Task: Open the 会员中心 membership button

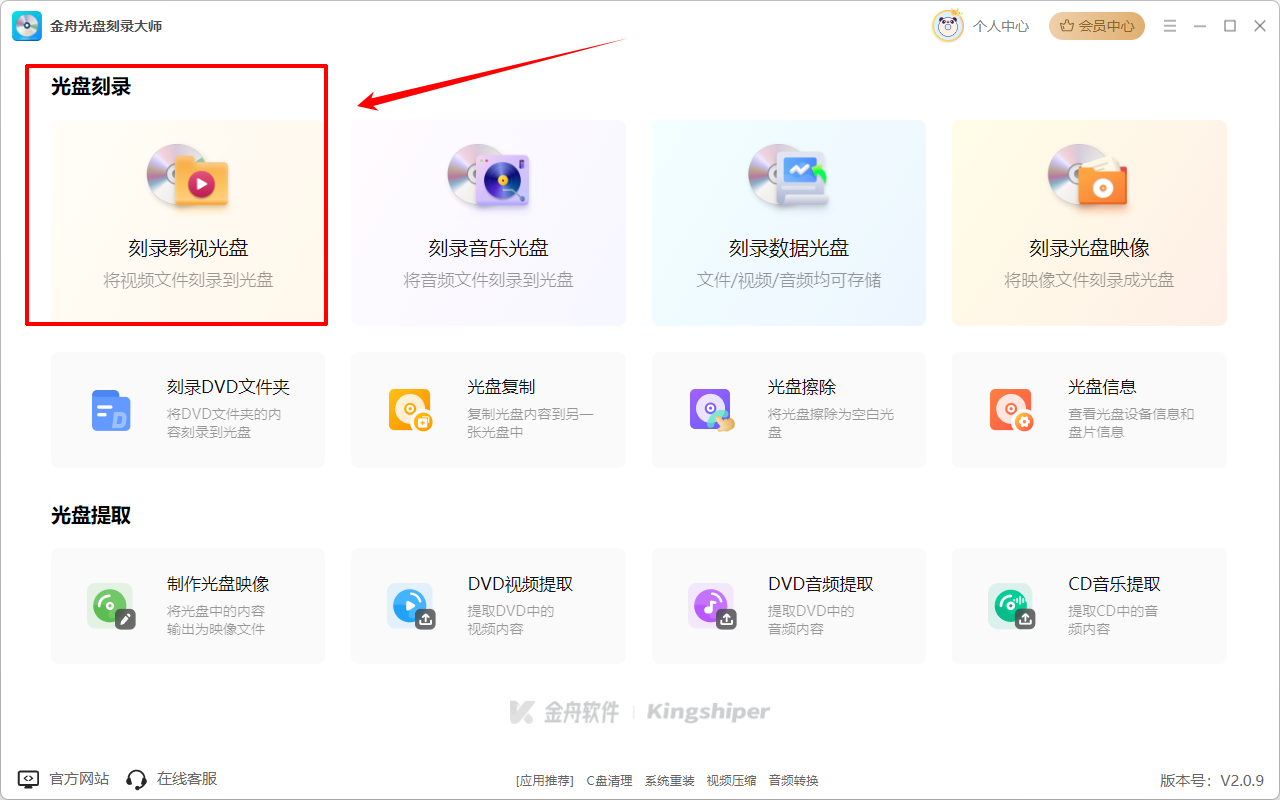Action: [1097, 26]
